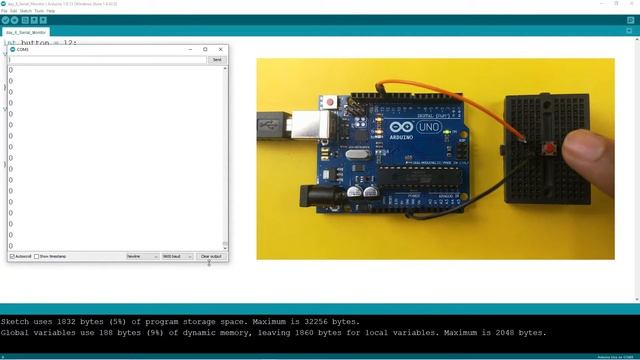Click the Save sketch icon
This screenshot has width=640, height=360.
pyautogui.click(x=43, y=20)
